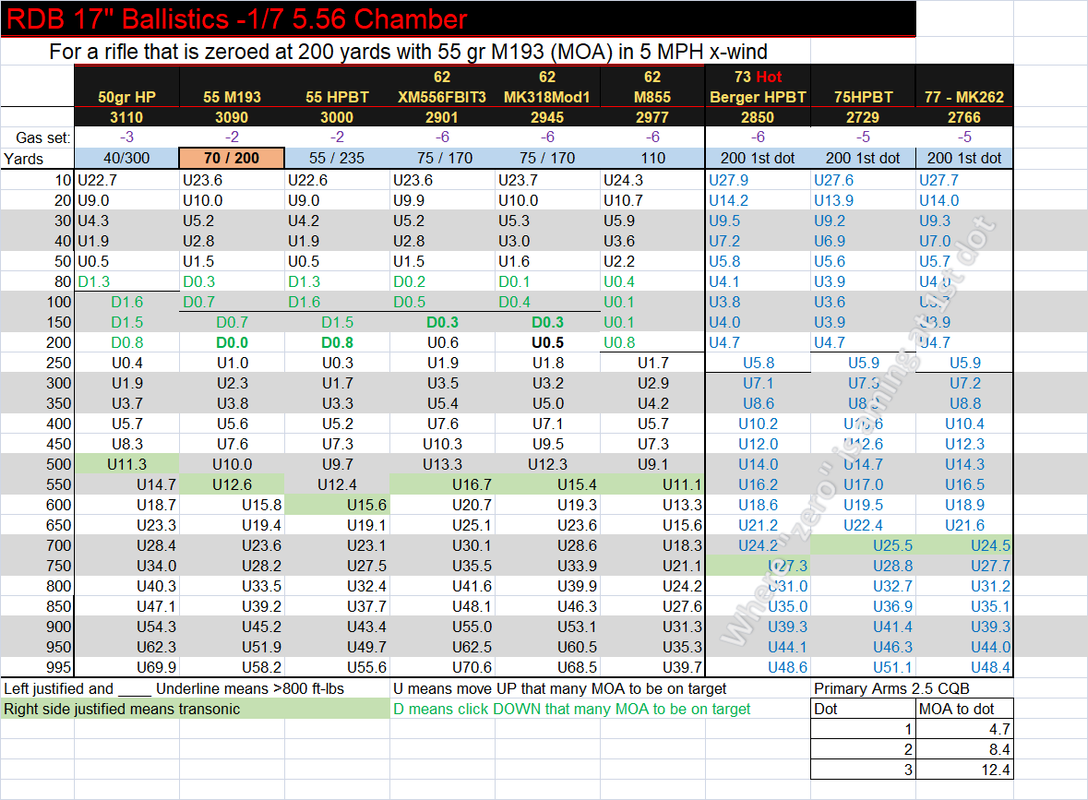The width and height of the screenshot is (1088, 800).
Task: Select cell 'U62.5' in the 950 row
Action: click(x=442, y=647)
